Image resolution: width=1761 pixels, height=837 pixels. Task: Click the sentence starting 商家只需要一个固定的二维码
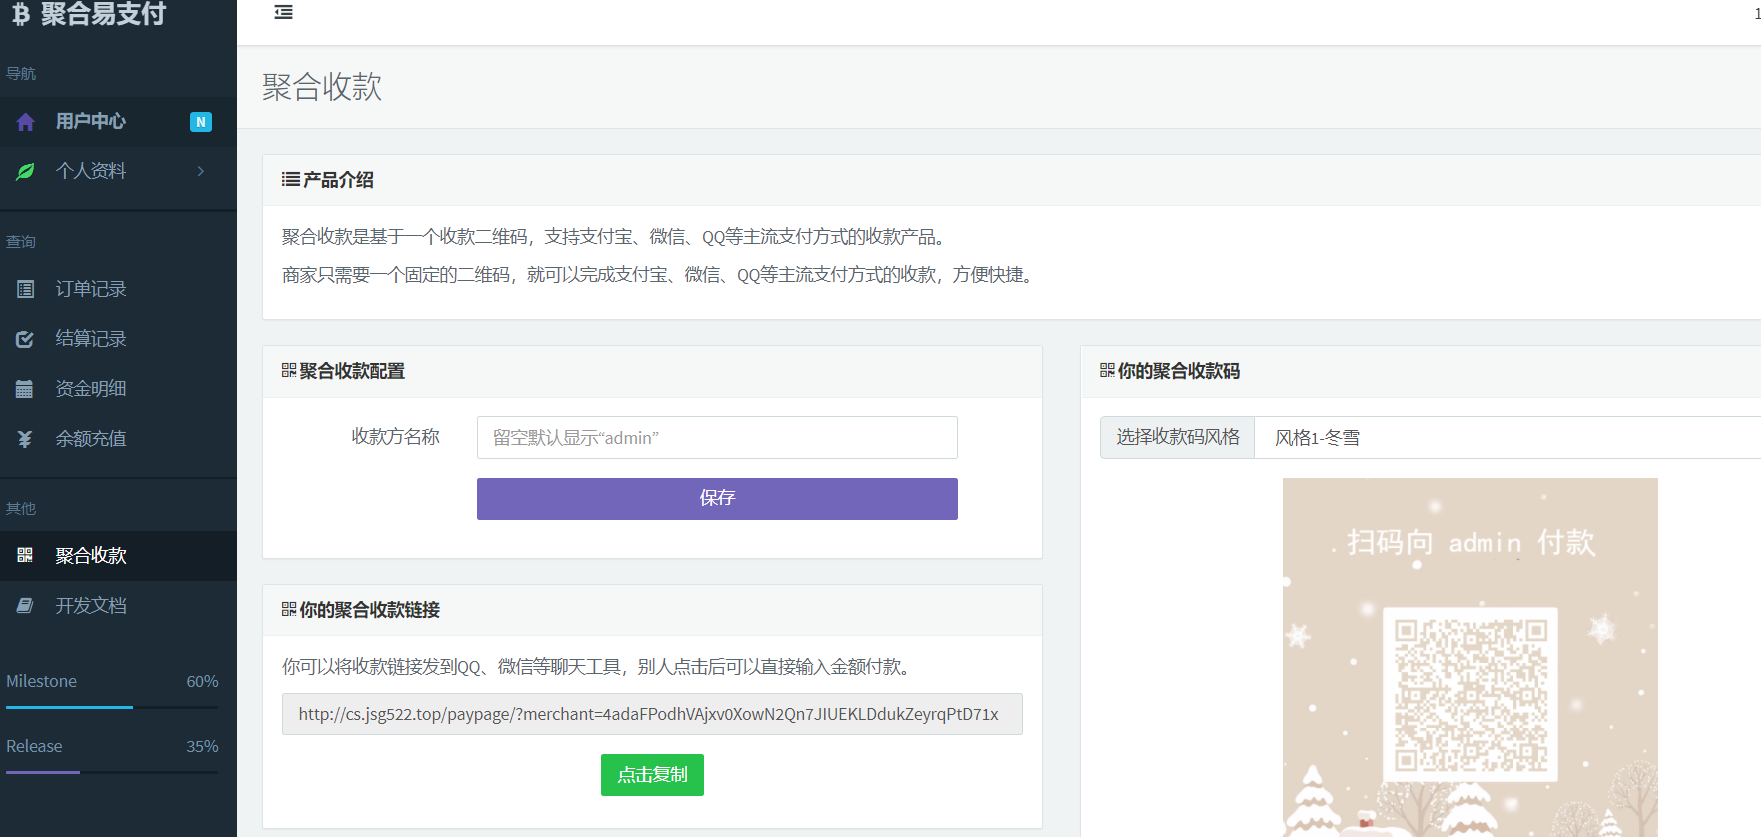tap(660, 275)
